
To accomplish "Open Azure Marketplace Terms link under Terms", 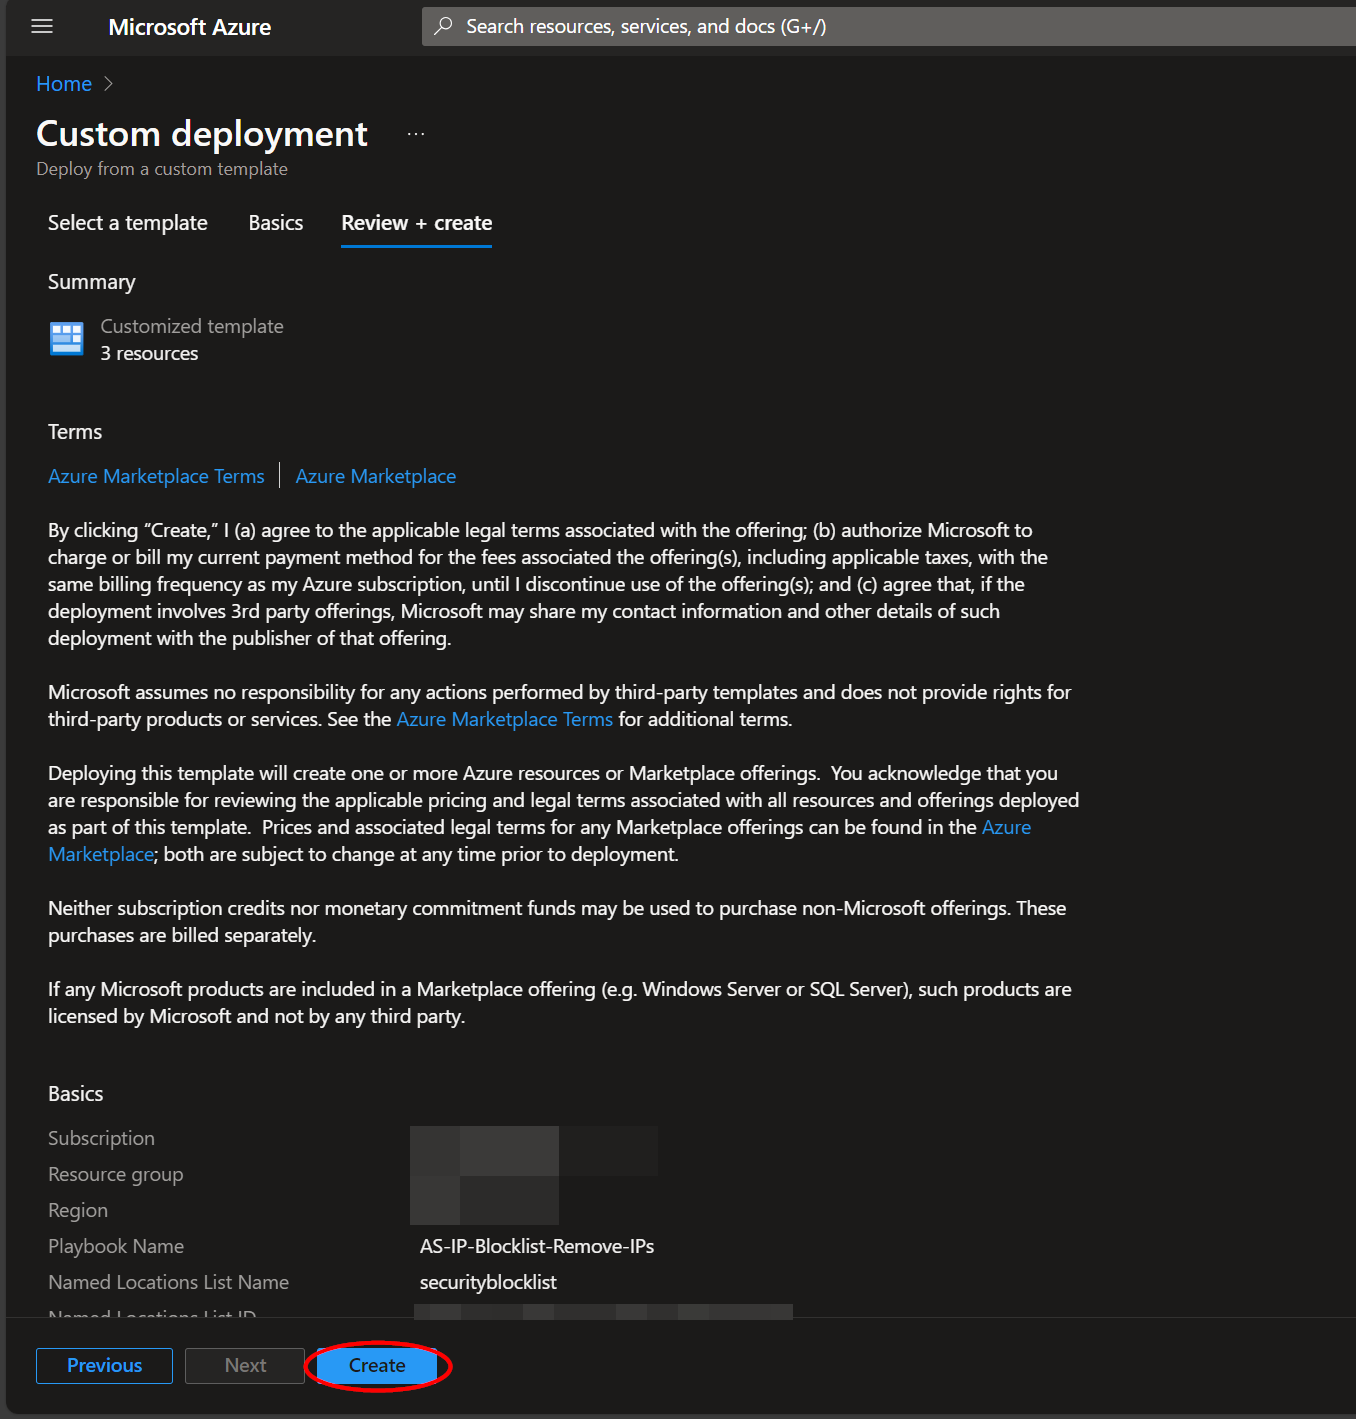I will coord(156,476).
